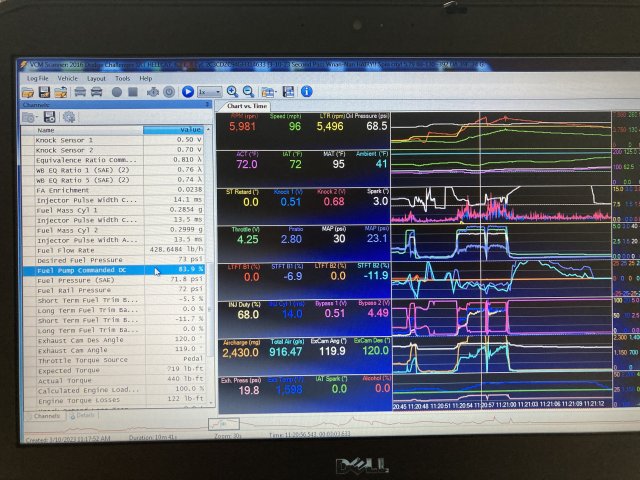Image resolution: width=640 pixels, height=480 pixels.
Task: Click the Throttle (V) 4.25 readout
Action: [247, 239]
